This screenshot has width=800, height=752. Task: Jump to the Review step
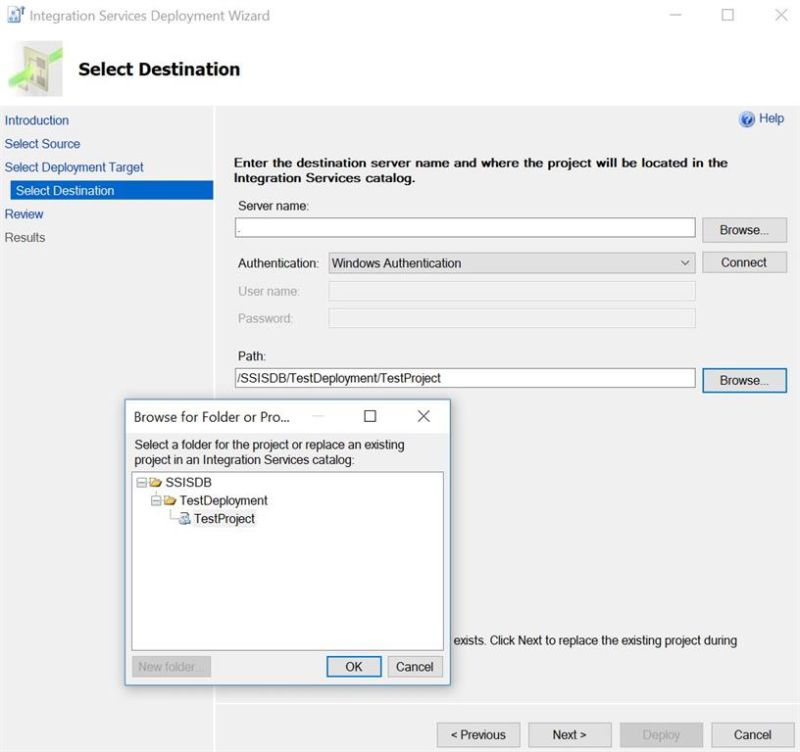(24, 214)
